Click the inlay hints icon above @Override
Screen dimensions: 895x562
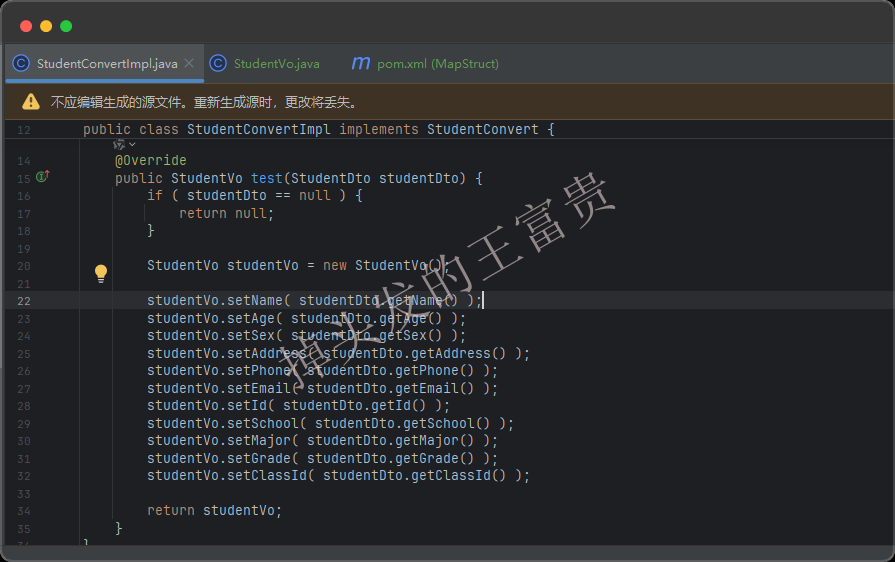[119, 144]
